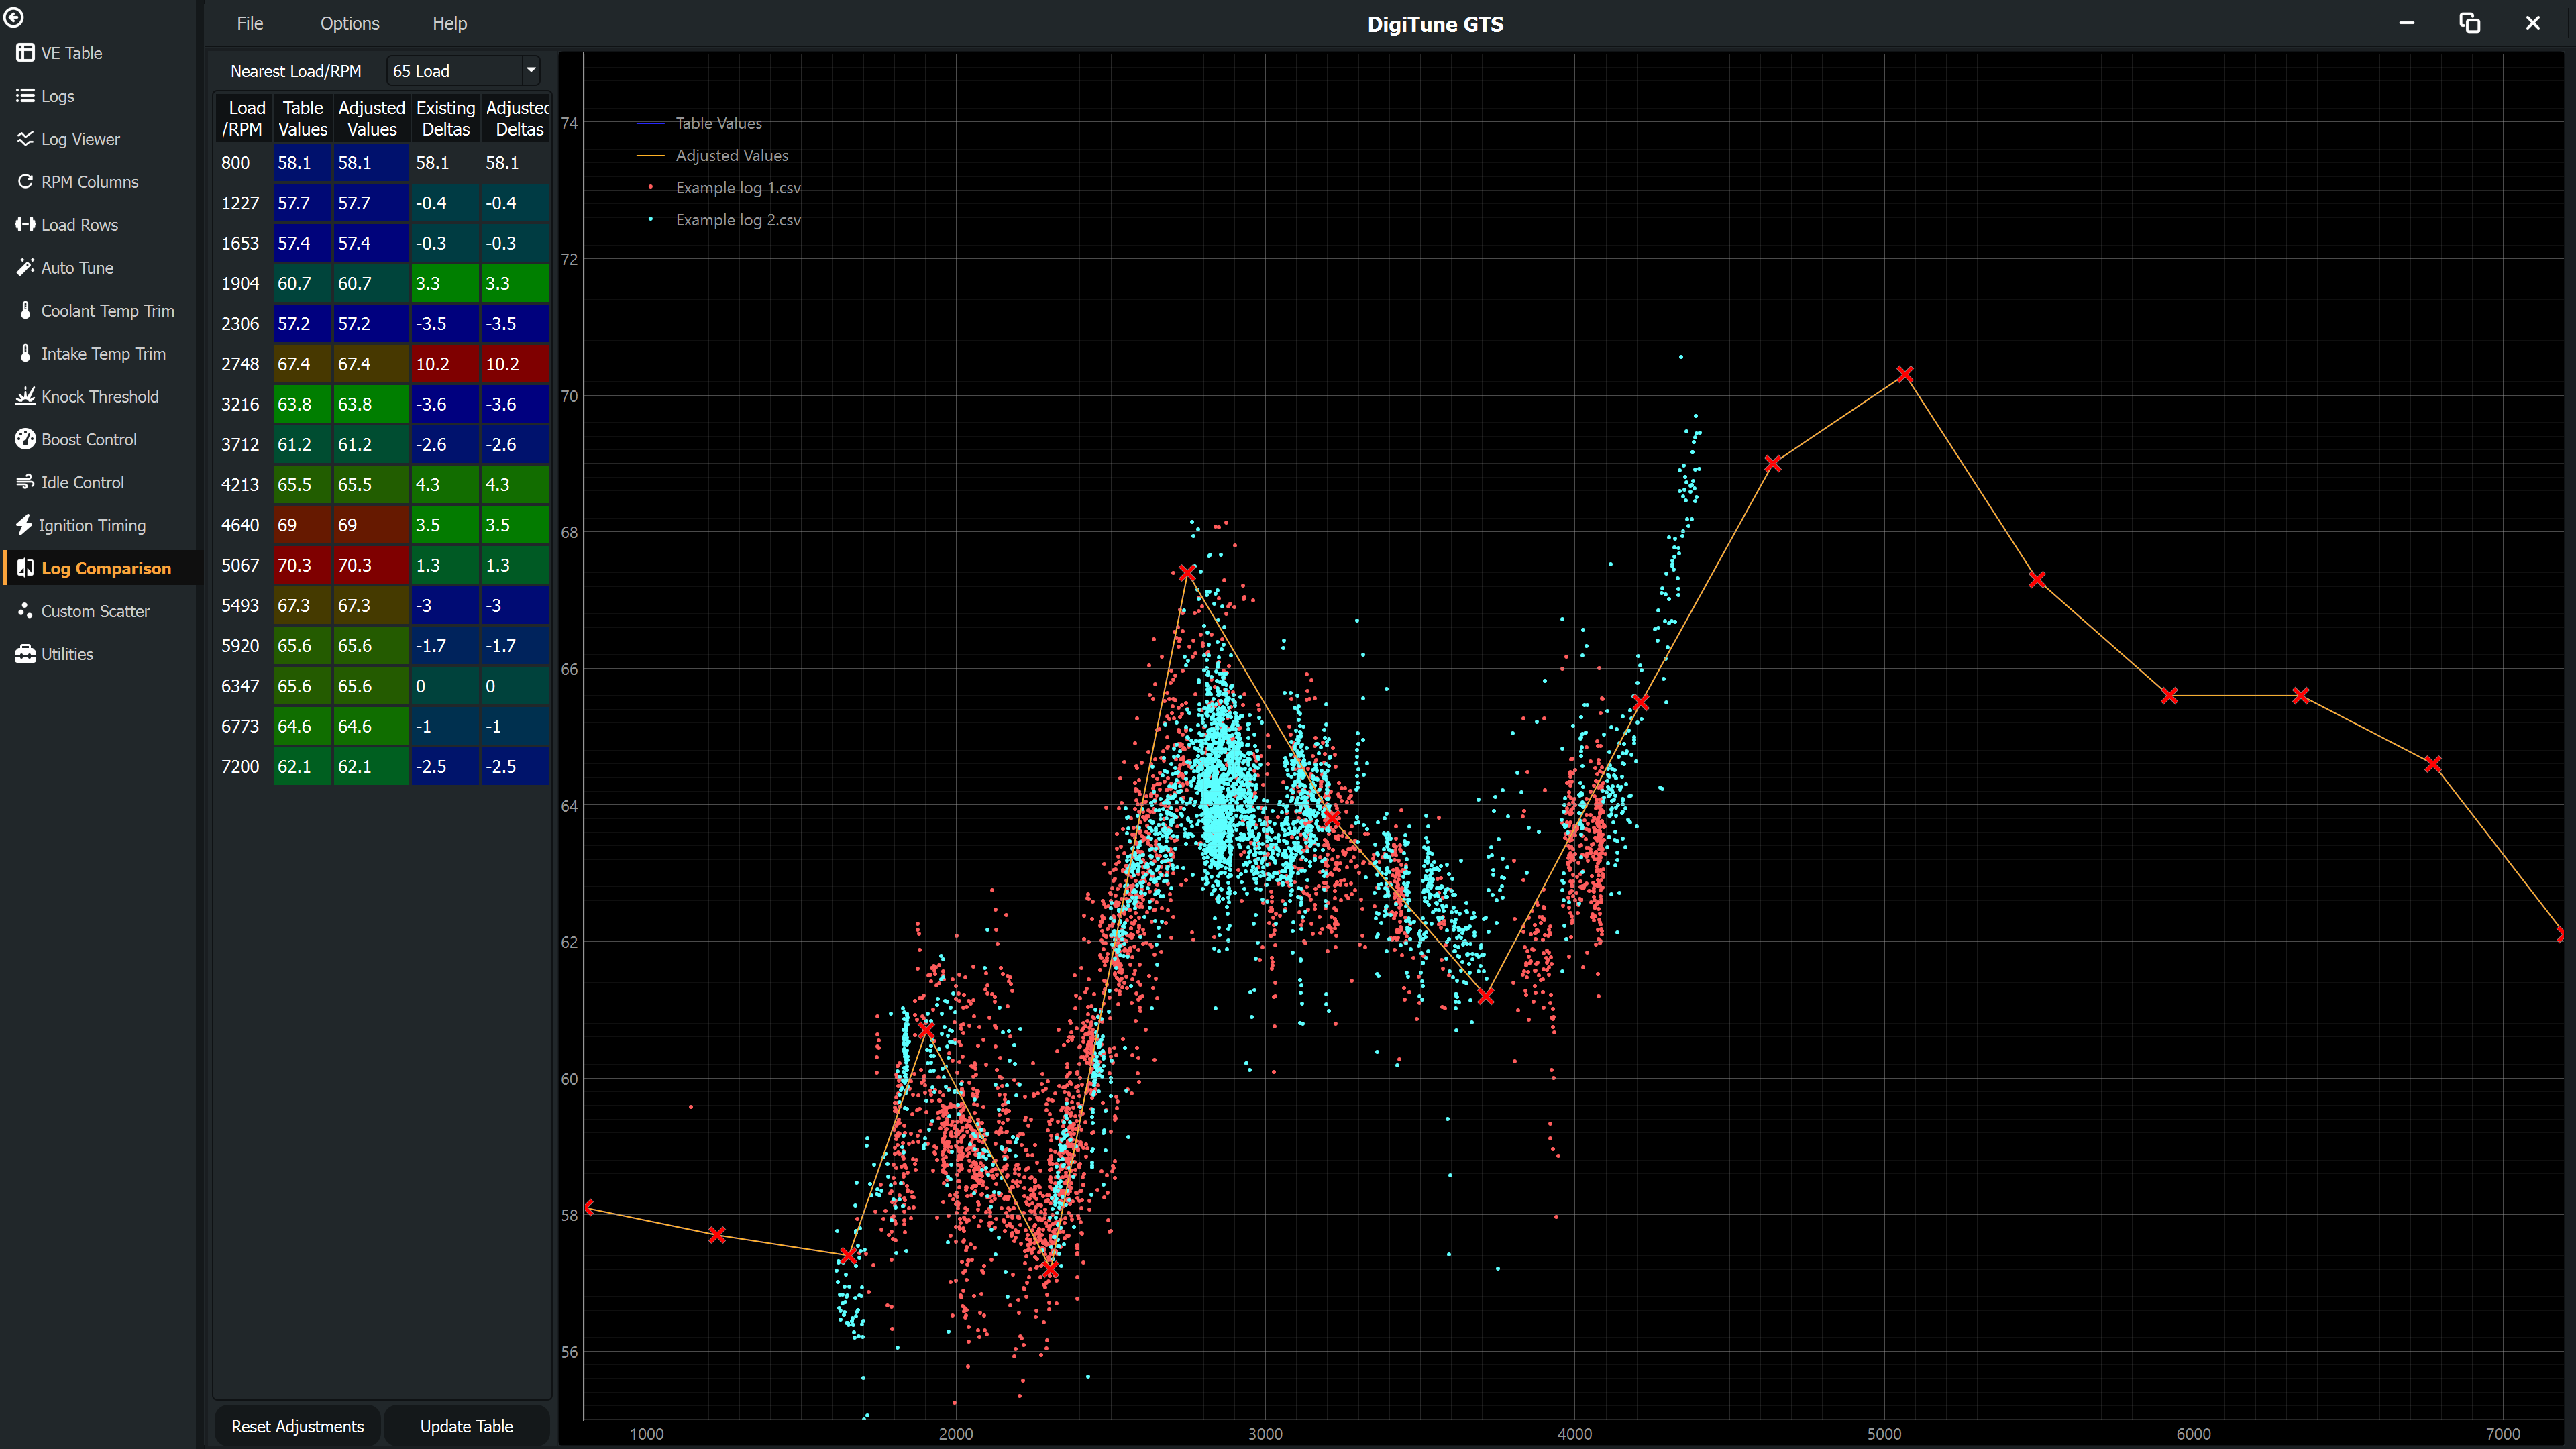Click the back arrow circle icon
Image resolution: width=2576 pixels, height=1449 pixels.
pyautogui.click(x=14, y=17)
